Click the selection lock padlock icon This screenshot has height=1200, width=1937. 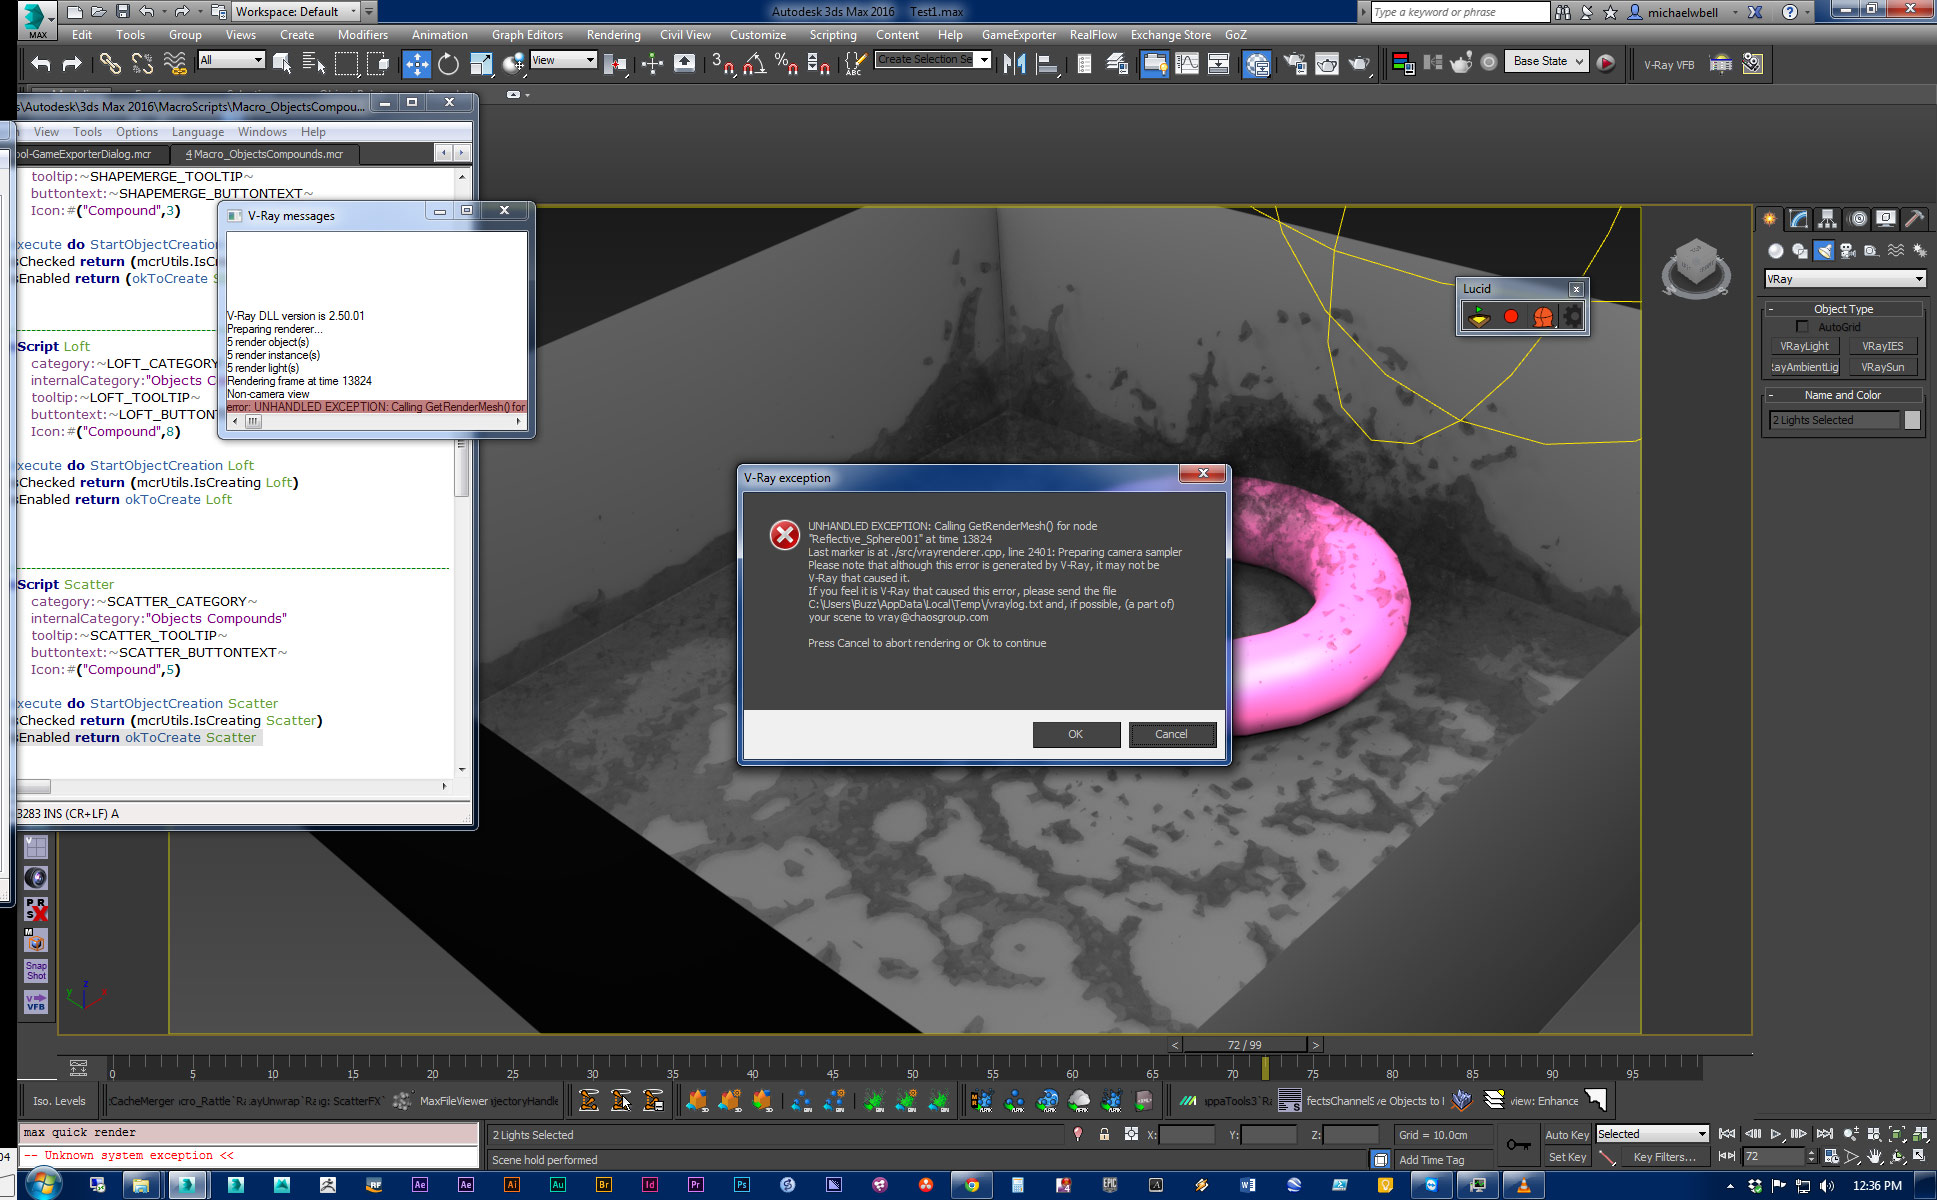1104,1134
